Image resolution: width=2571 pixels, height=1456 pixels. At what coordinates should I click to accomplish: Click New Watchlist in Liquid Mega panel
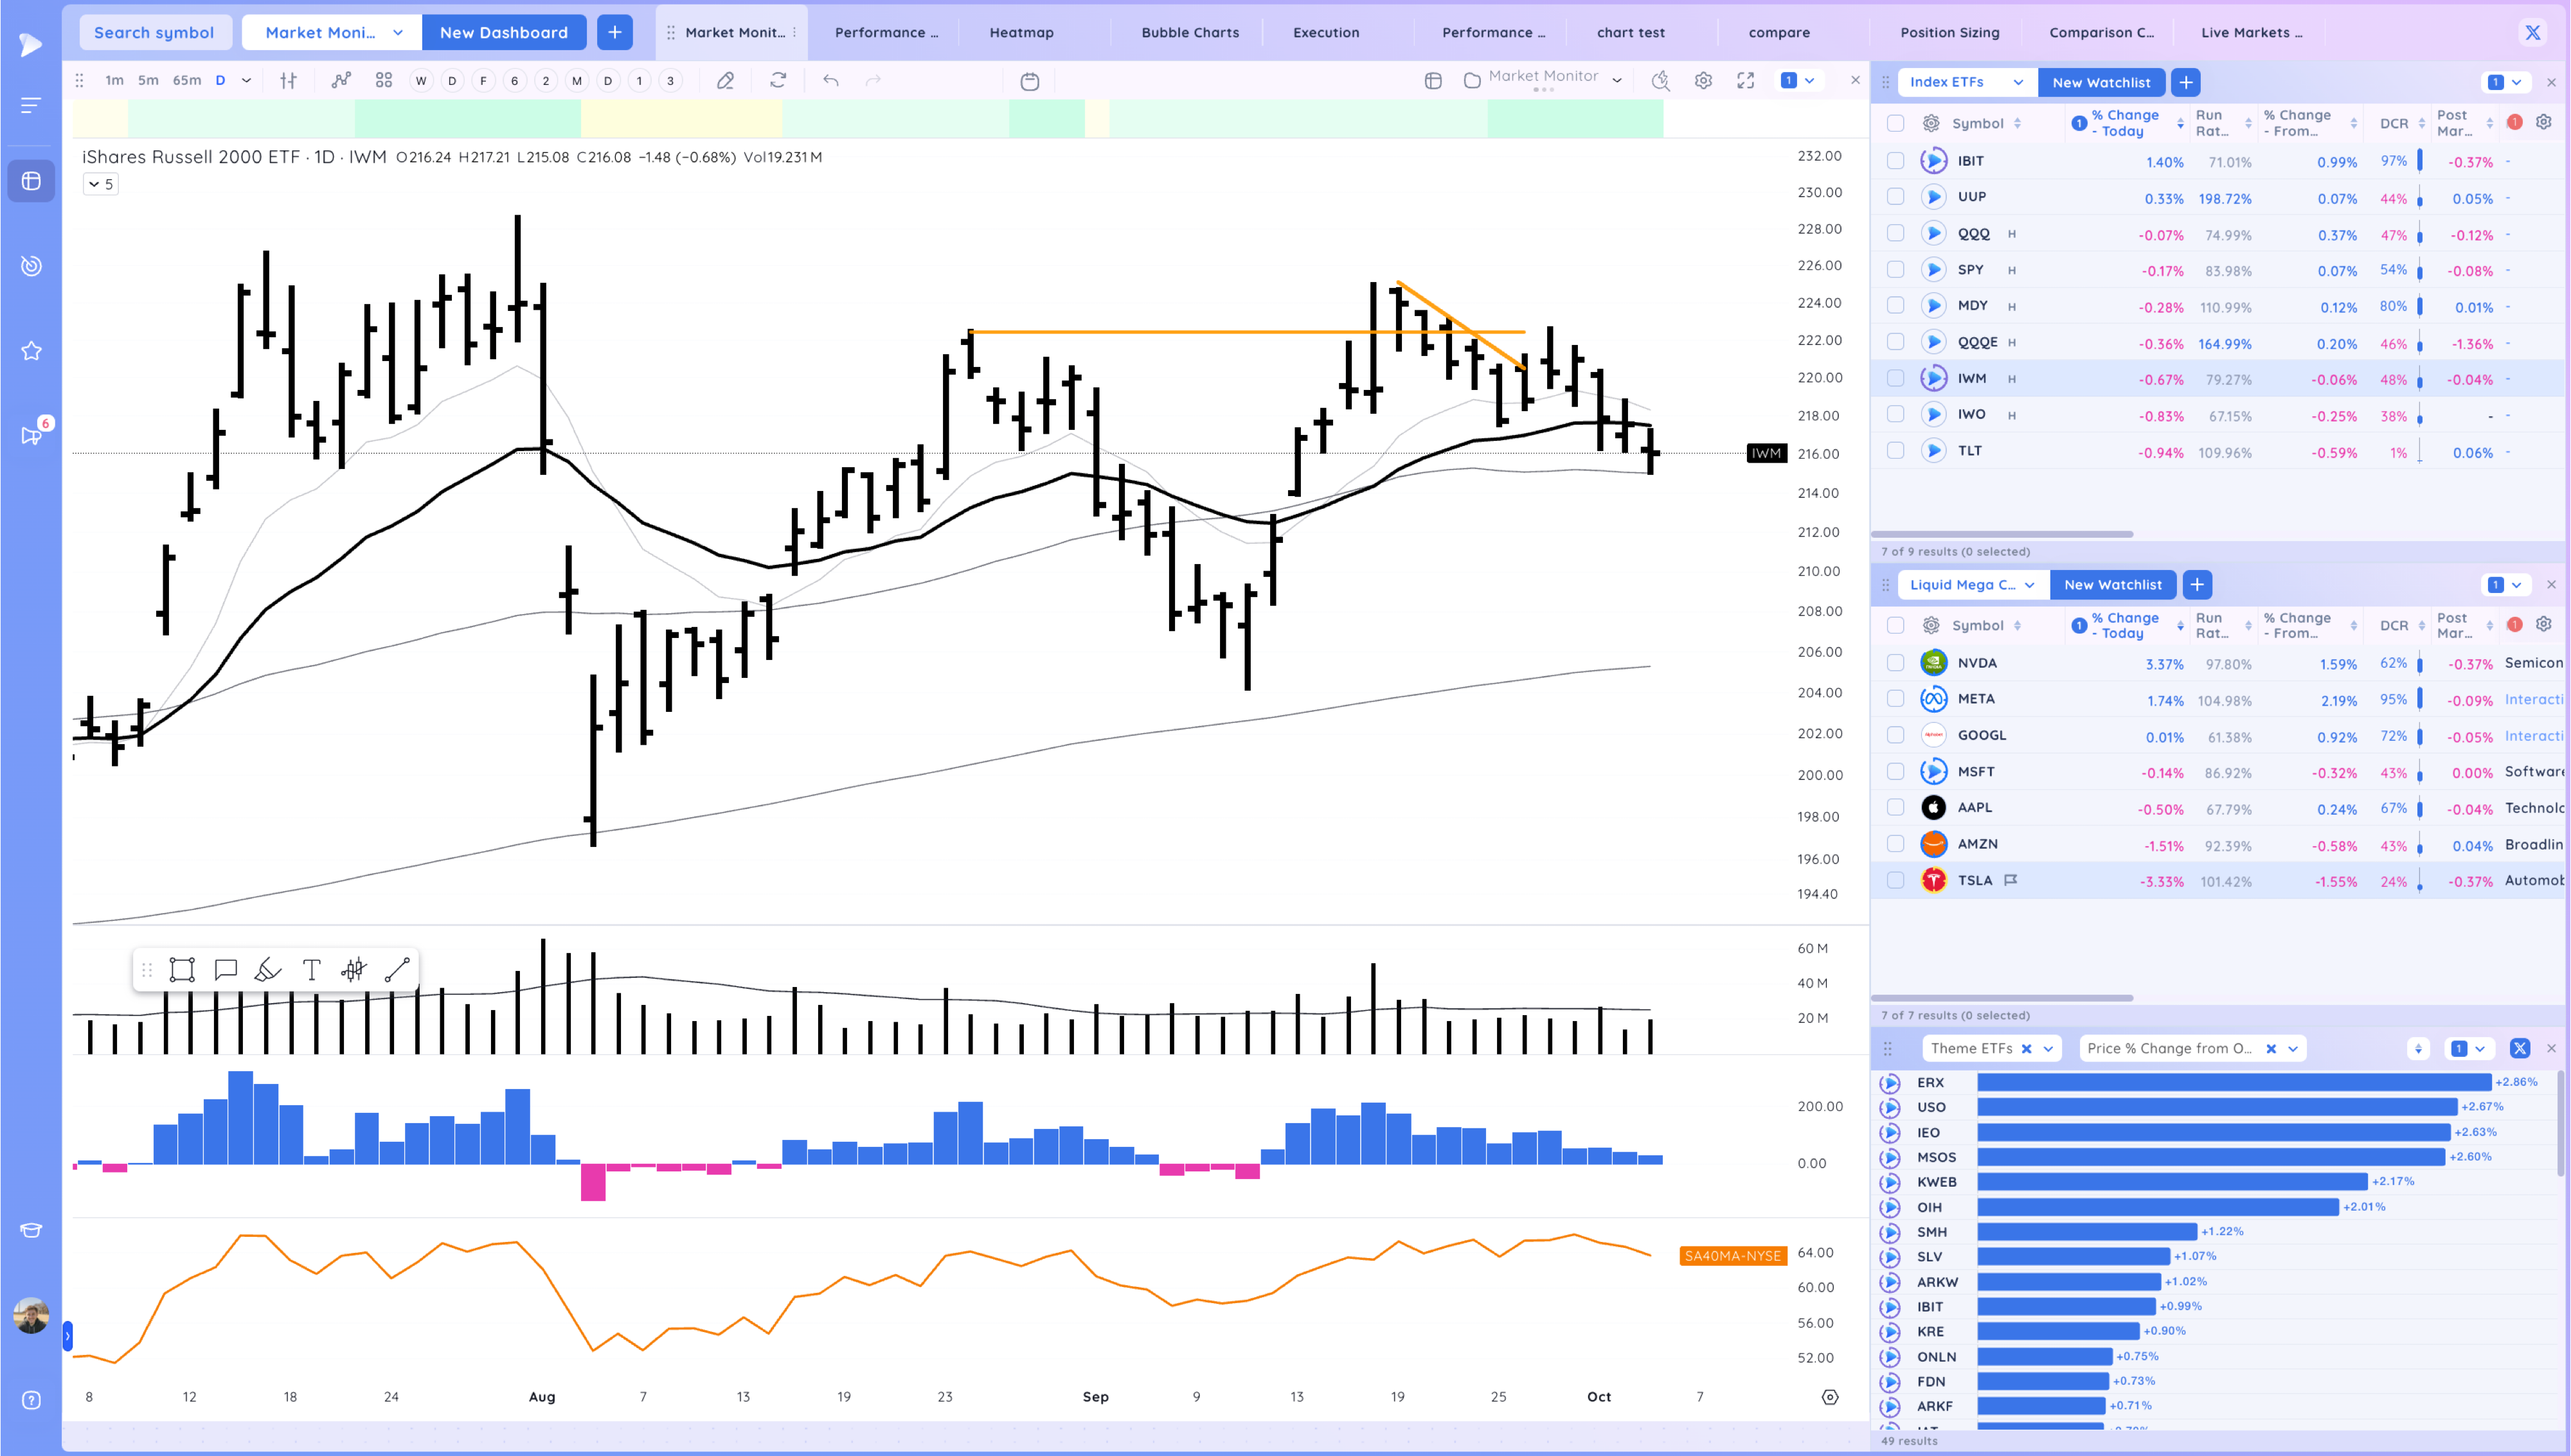click(x=2112, y=585)
